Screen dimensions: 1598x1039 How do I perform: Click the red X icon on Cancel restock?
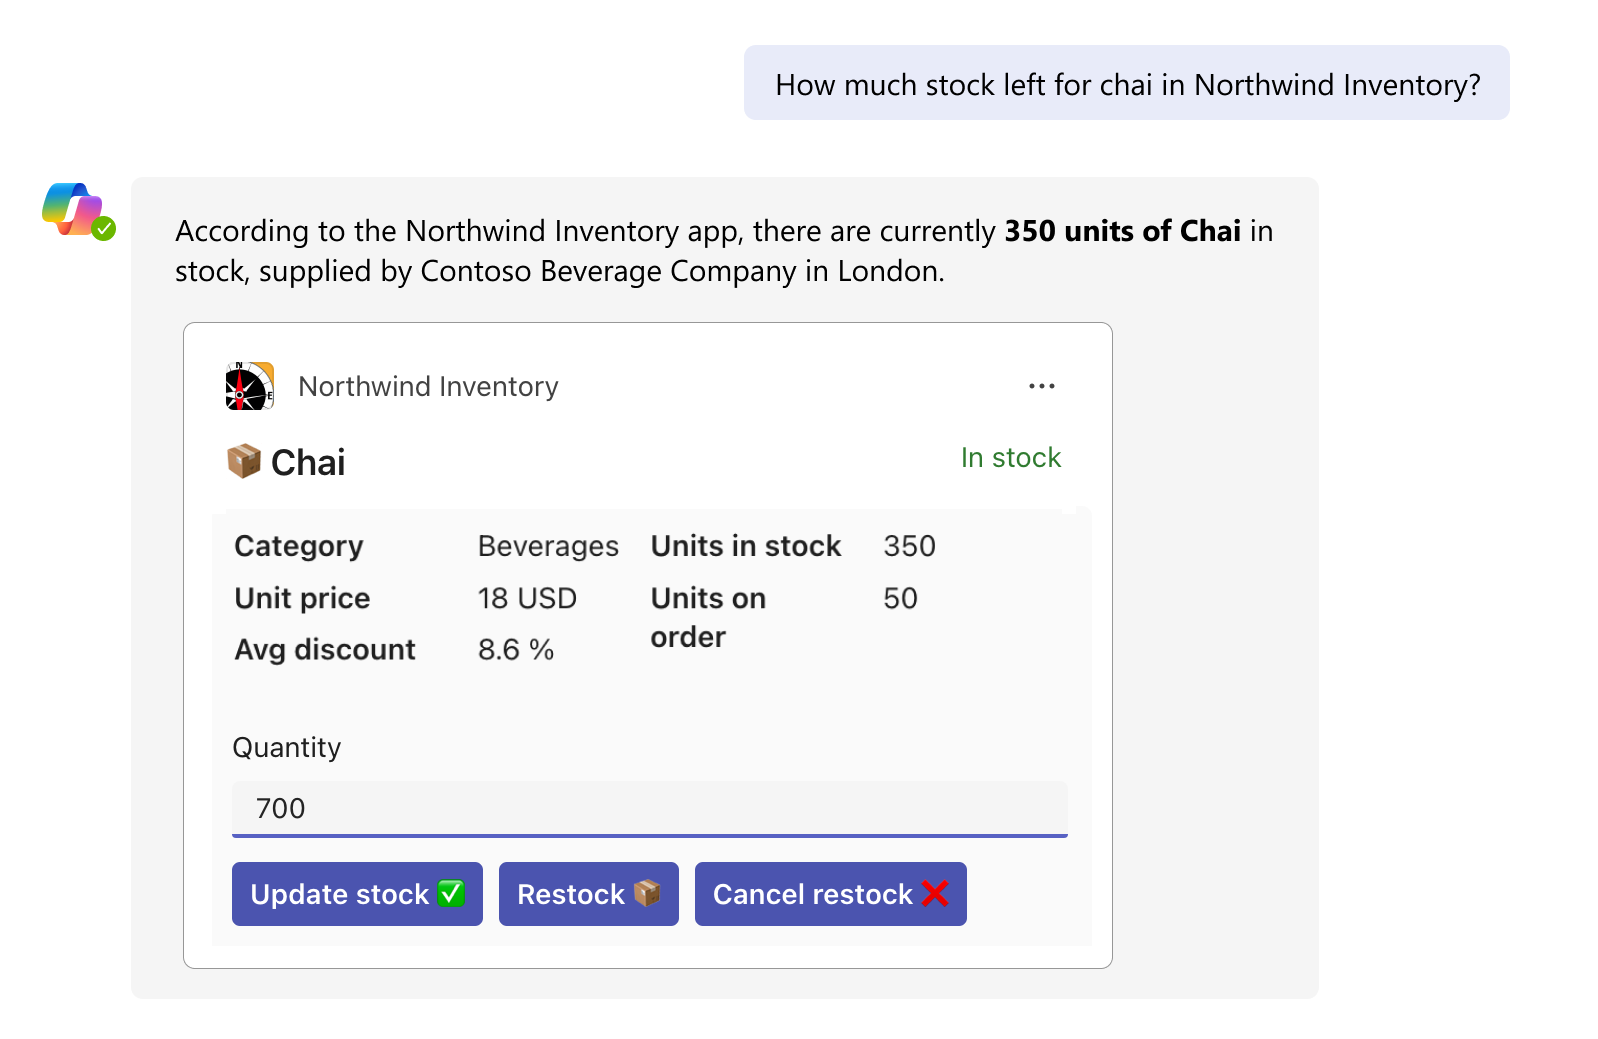click(935, 894)
